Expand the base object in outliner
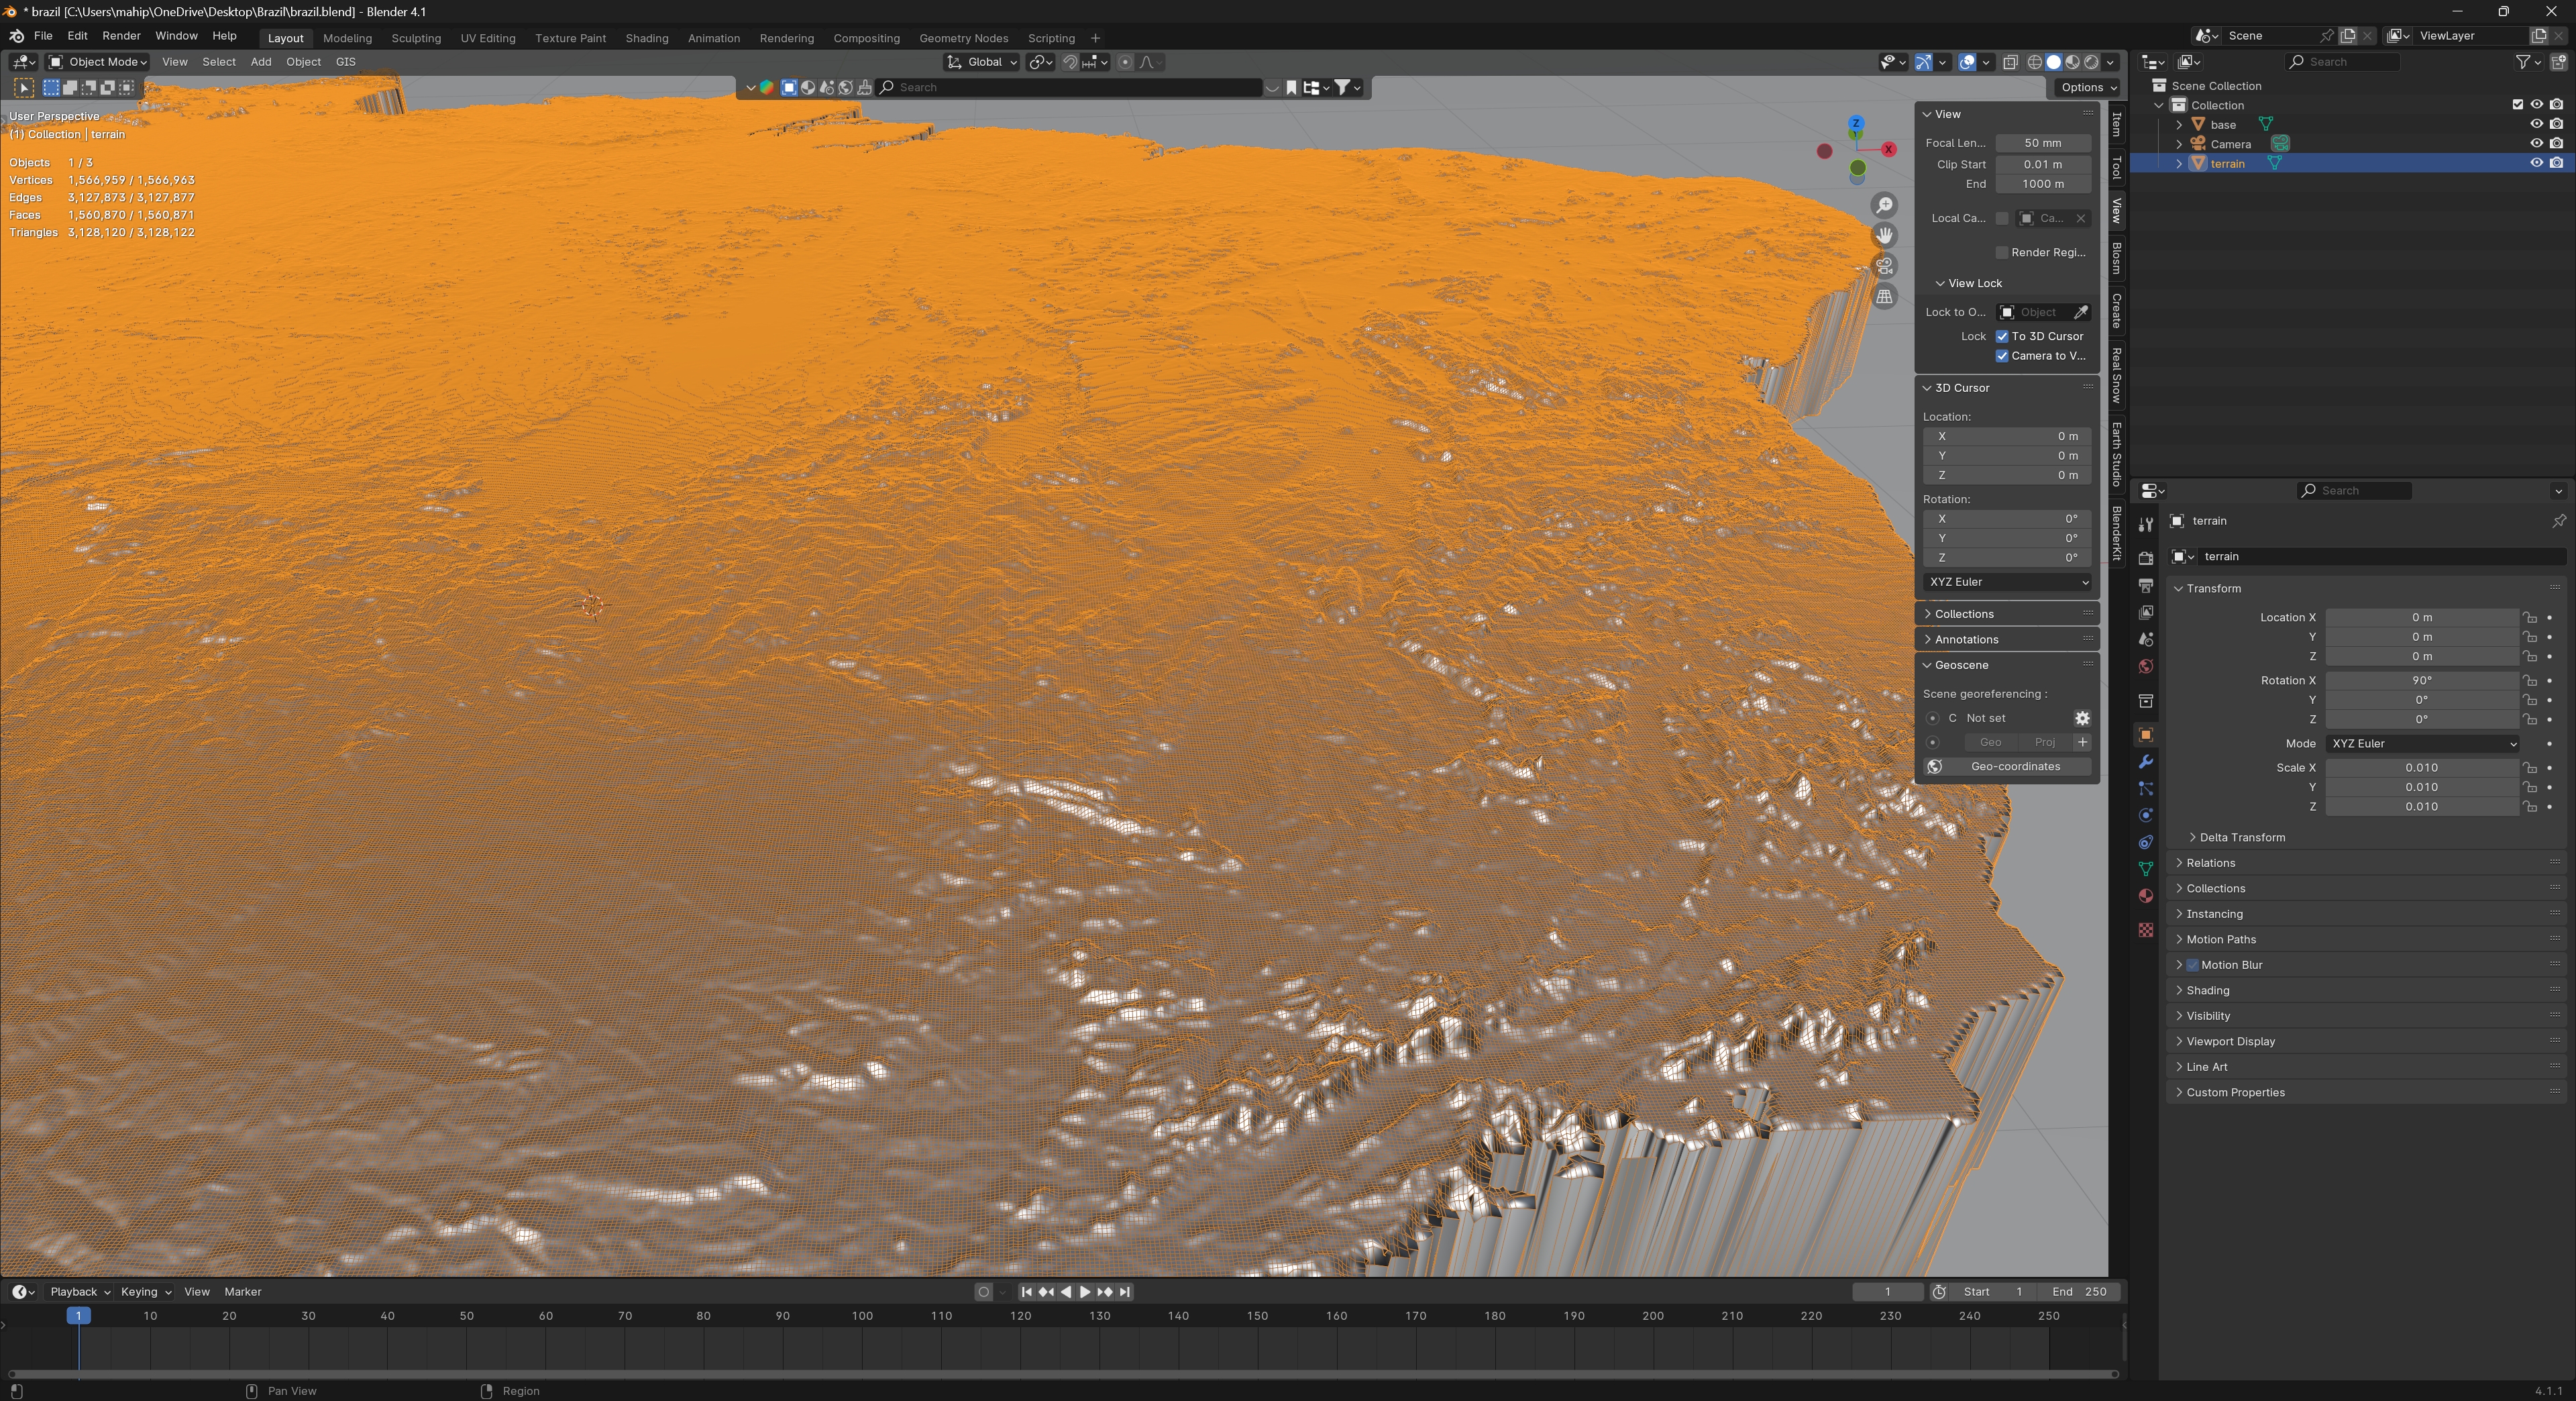 tap(2179, 124)
